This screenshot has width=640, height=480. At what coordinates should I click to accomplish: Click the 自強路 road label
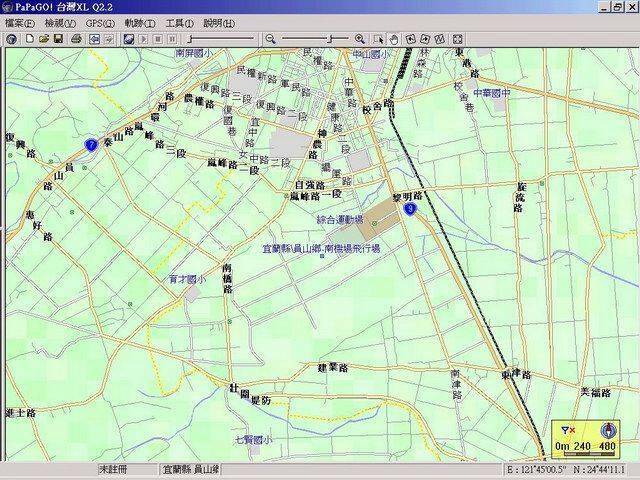pos(310,185)
